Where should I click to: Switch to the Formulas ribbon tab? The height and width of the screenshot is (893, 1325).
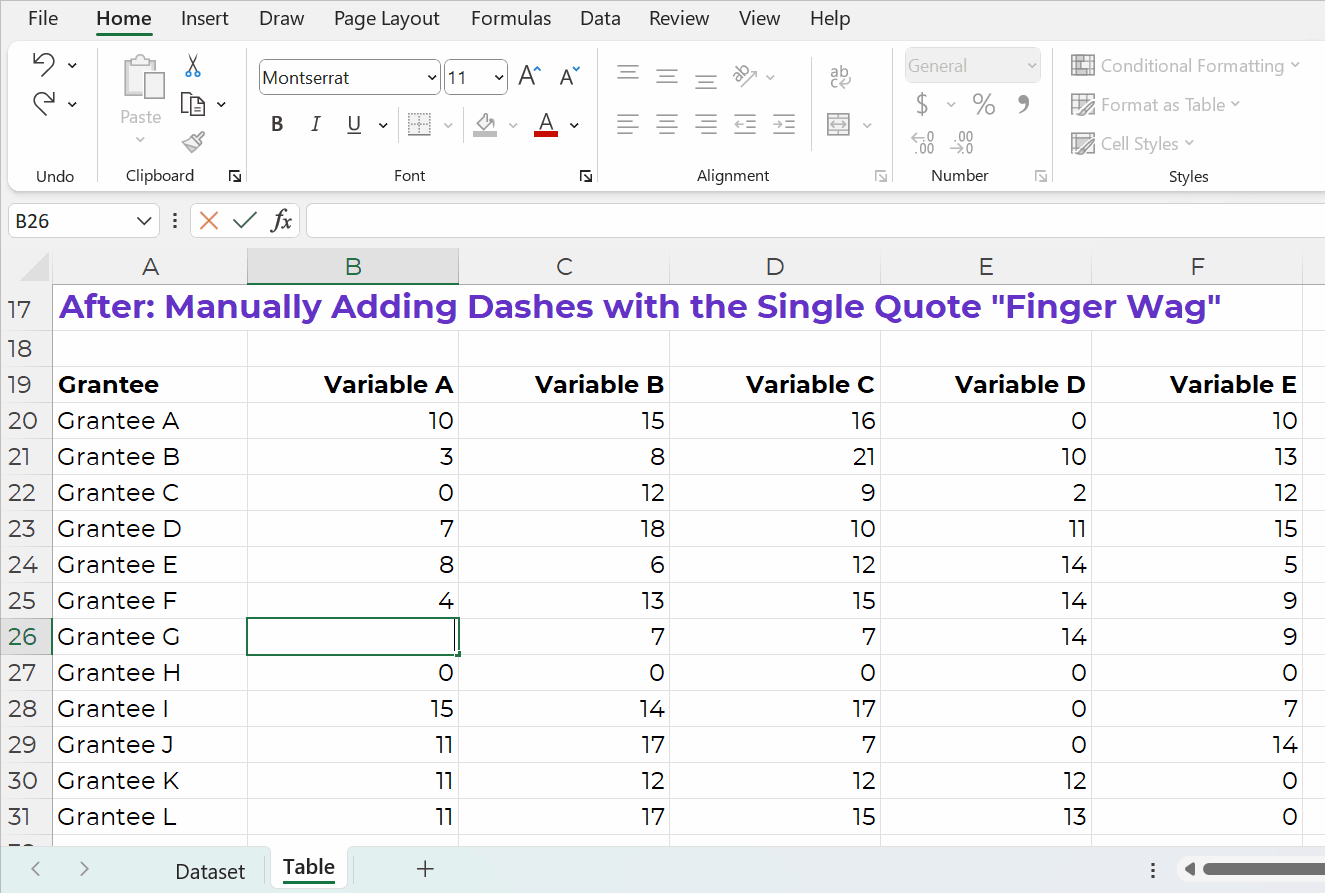click(x=511, y=18)
